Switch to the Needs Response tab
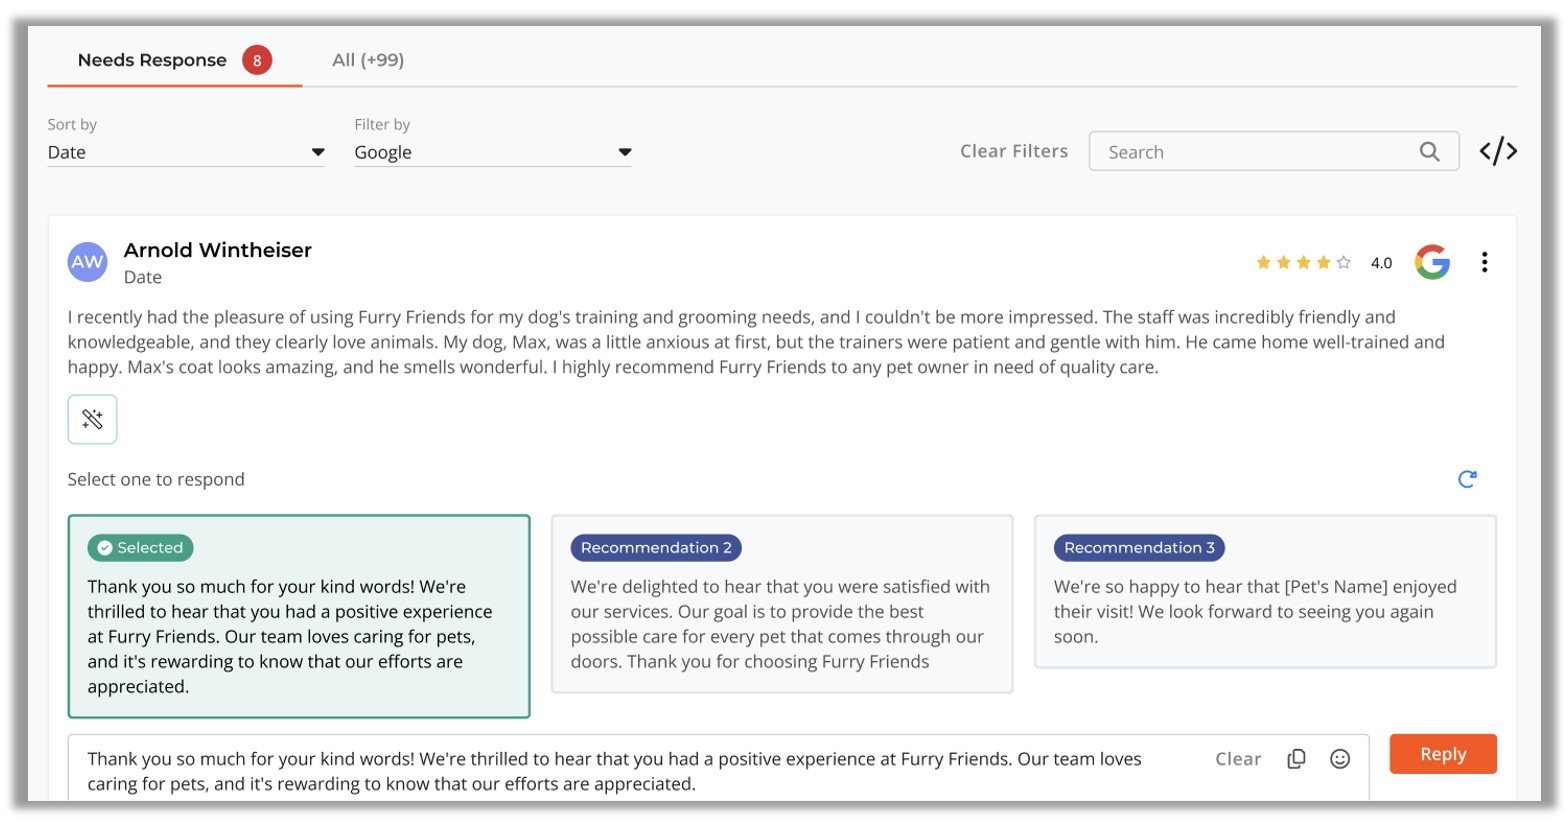The width and height of the screenshot is (1568, 822). pyautogui.click(x=153, y=60)
